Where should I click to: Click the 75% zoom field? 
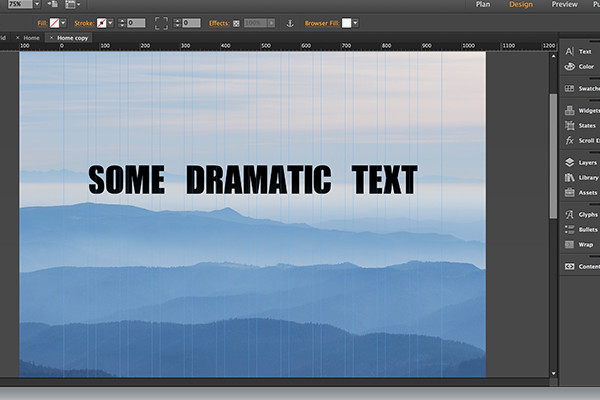[20, 4]
